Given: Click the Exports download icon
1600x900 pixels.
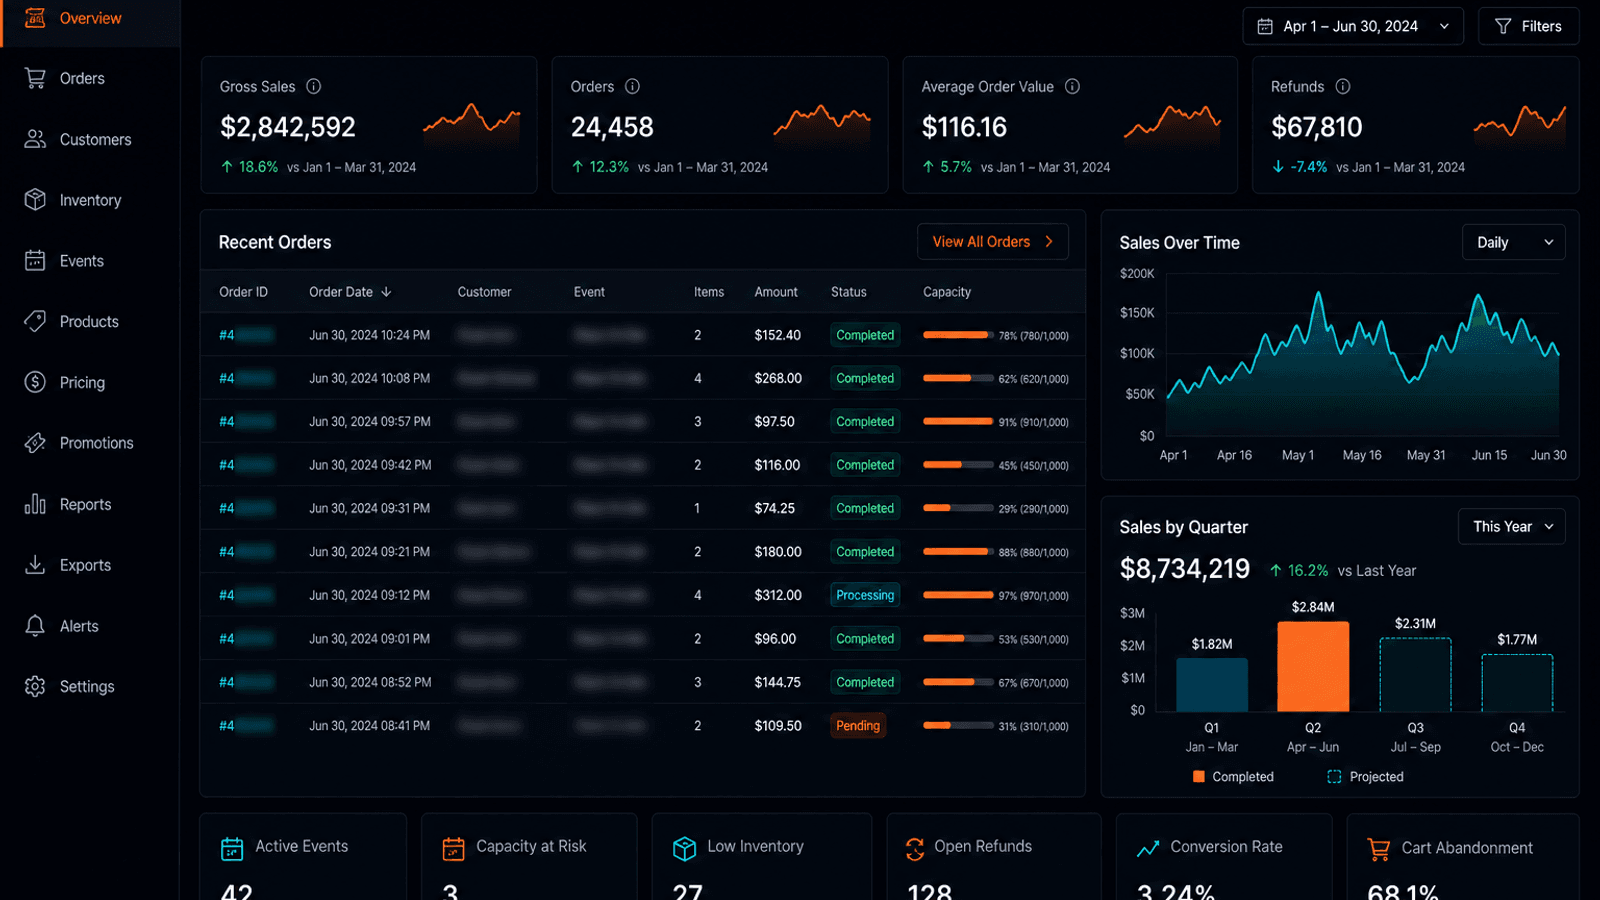Looking at the screenshot, I should pyautogui.click(x=35, y=565).
